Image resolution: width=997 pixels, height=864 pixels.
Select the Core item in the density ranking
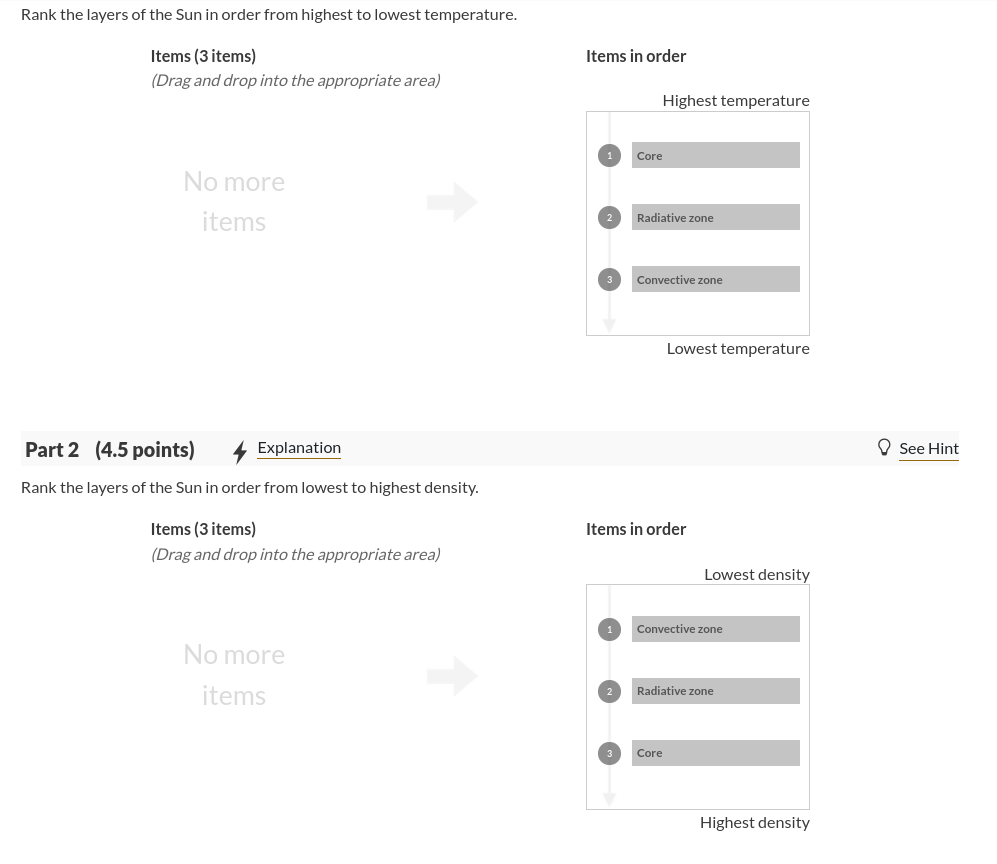point(715,753)
